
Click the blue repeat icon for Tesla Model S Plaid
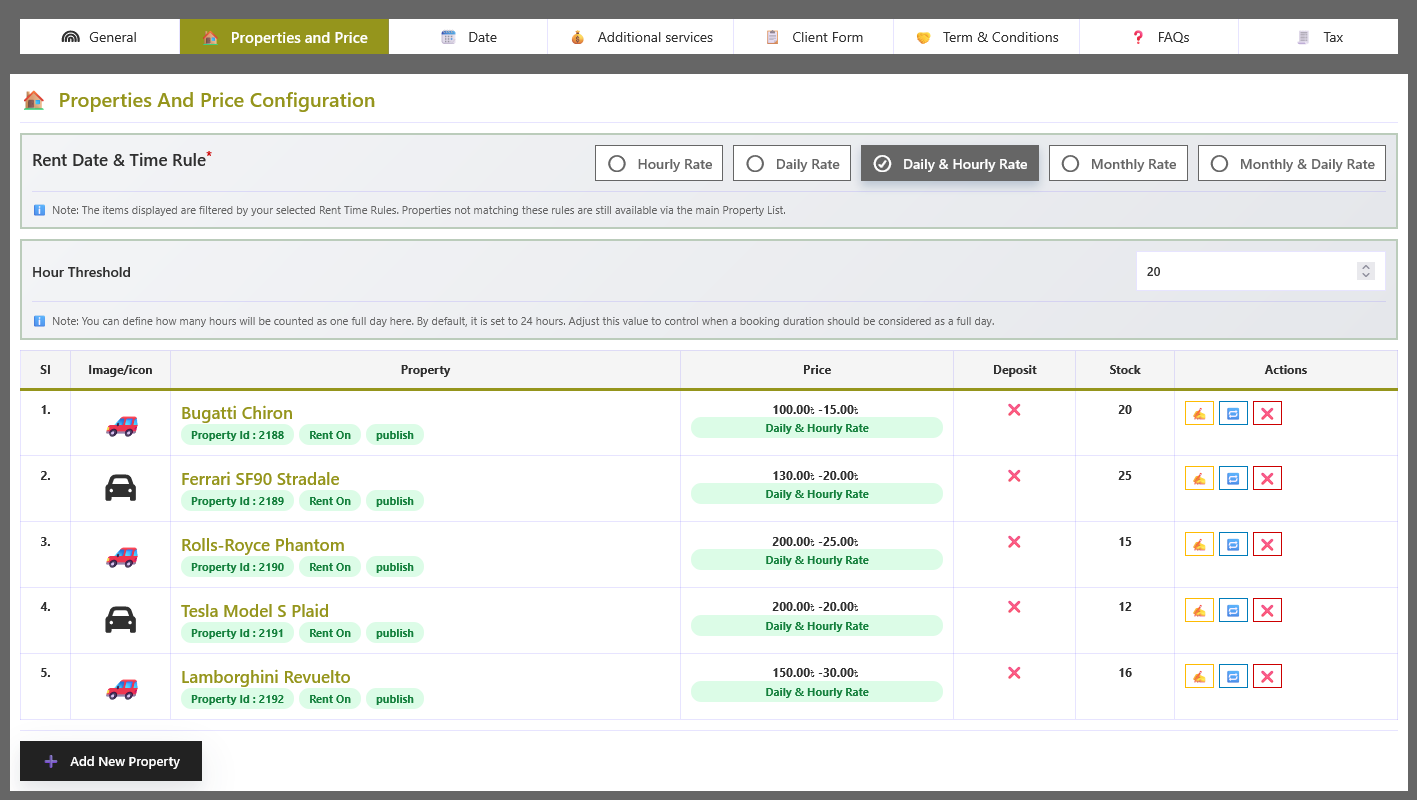coord(1233,611)
